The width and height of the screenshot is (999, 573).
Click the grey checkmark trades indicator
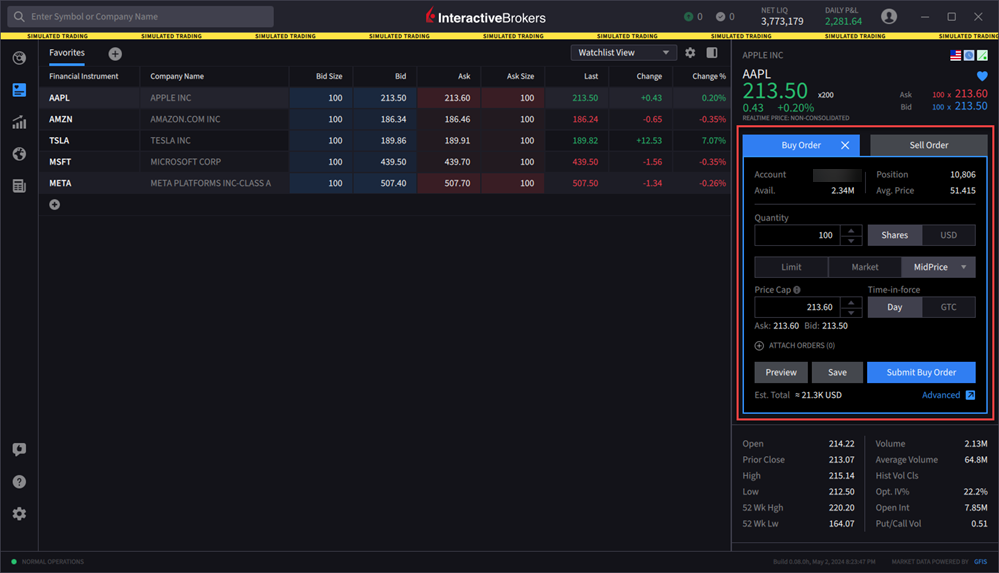click(721, 17)
